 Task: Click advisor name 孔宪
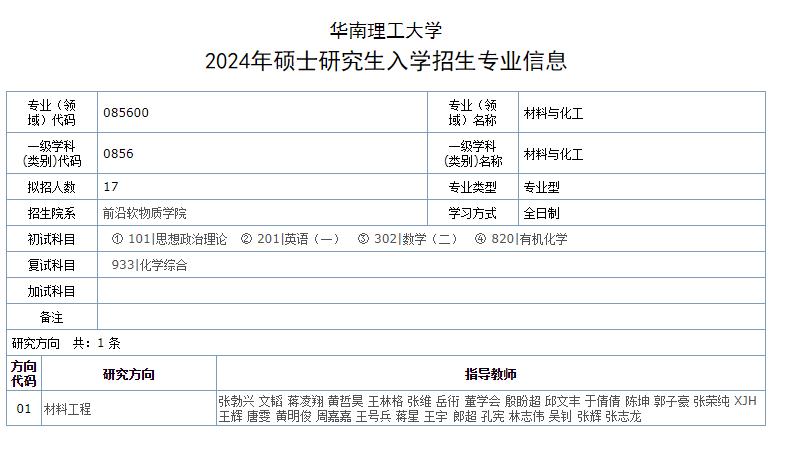[x=493, y=416]
